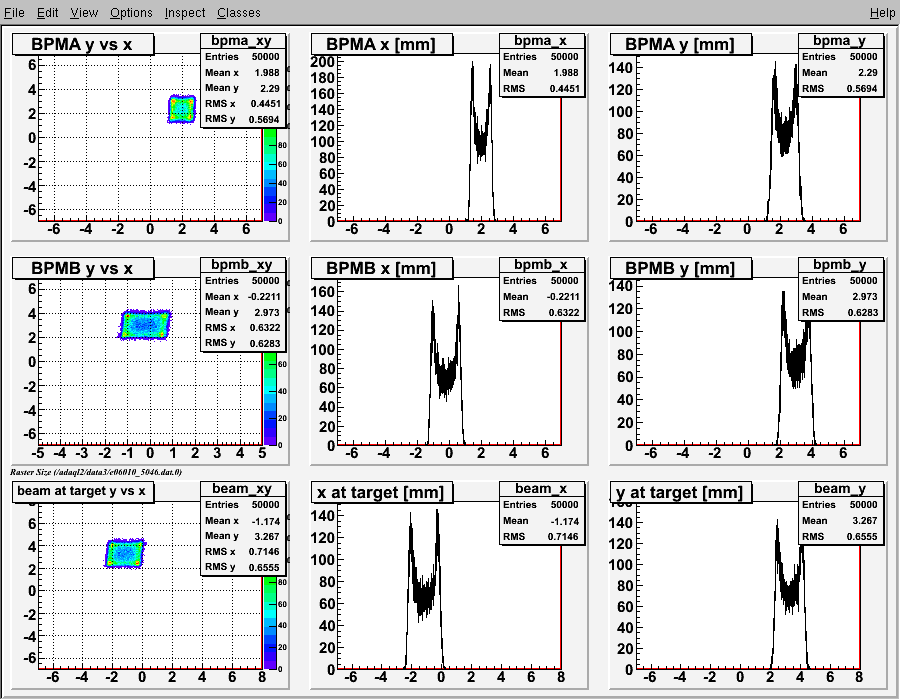Click the BPMB y vs x scatter cluster

point(146,325)
